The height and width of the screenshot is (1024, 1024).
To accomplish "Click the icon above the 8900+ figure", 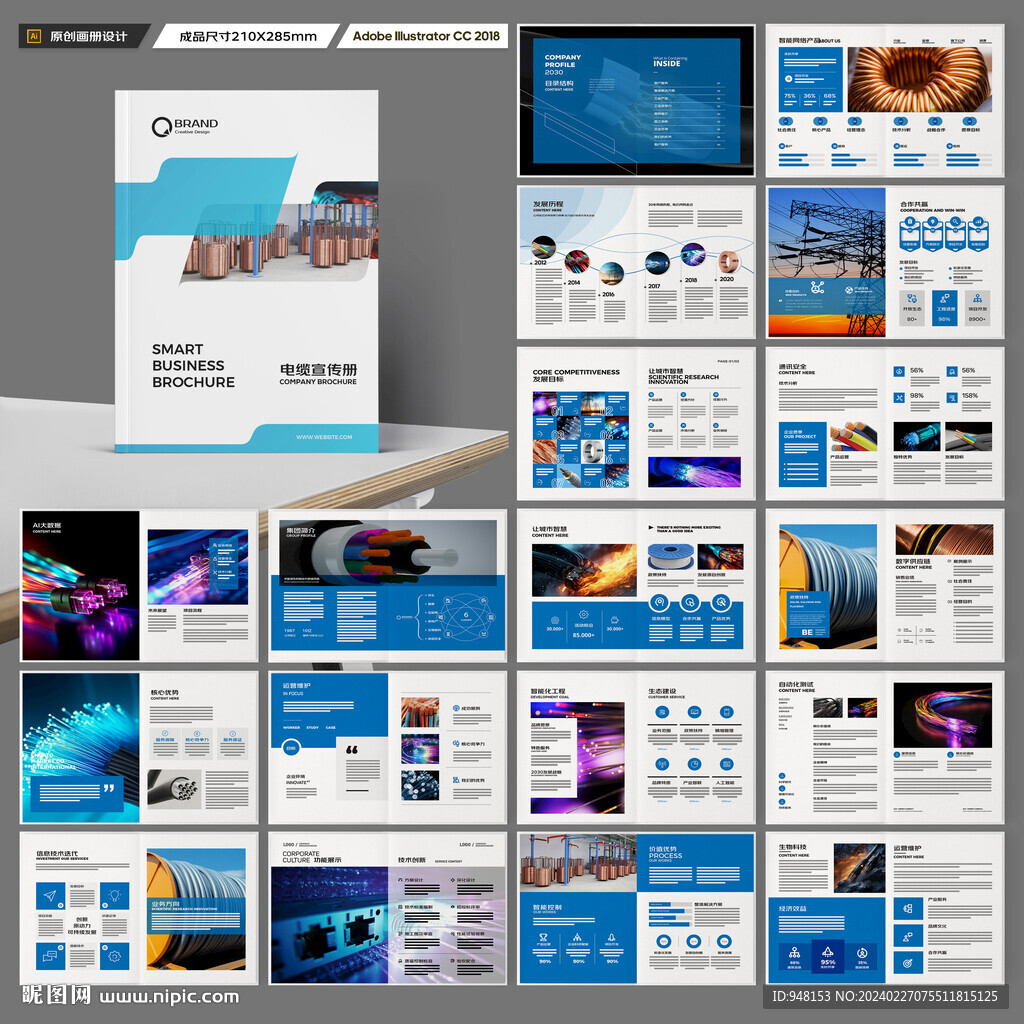I will tap(977, 299).
